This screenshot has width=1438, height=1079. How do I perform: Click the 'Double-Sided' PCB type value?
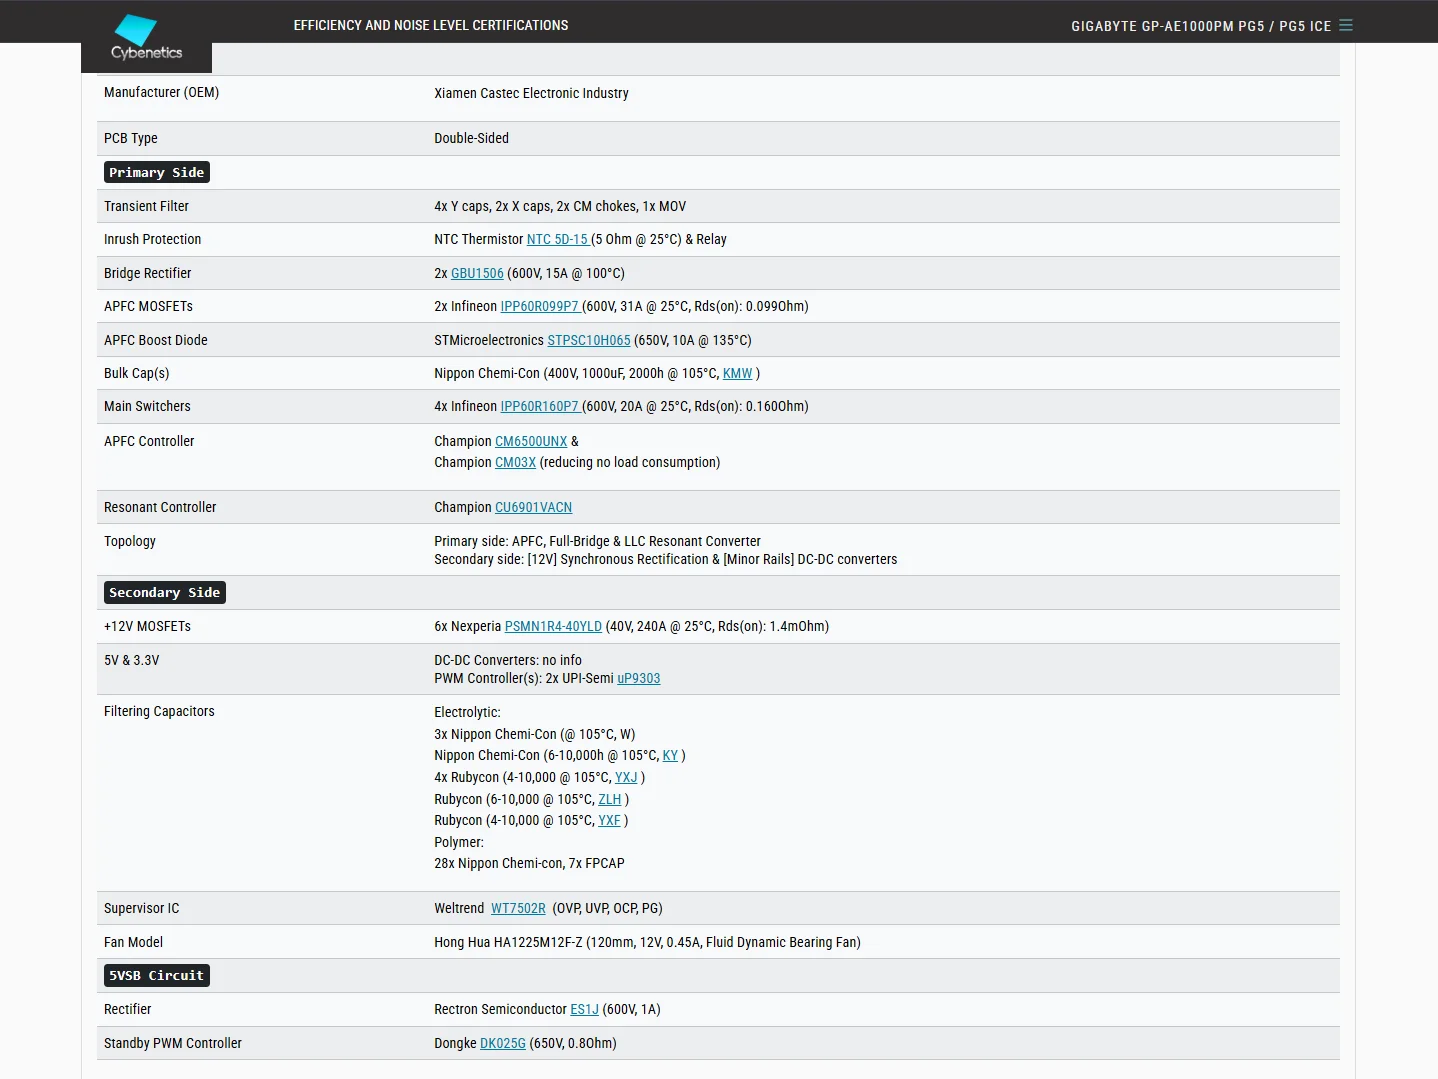471,138
